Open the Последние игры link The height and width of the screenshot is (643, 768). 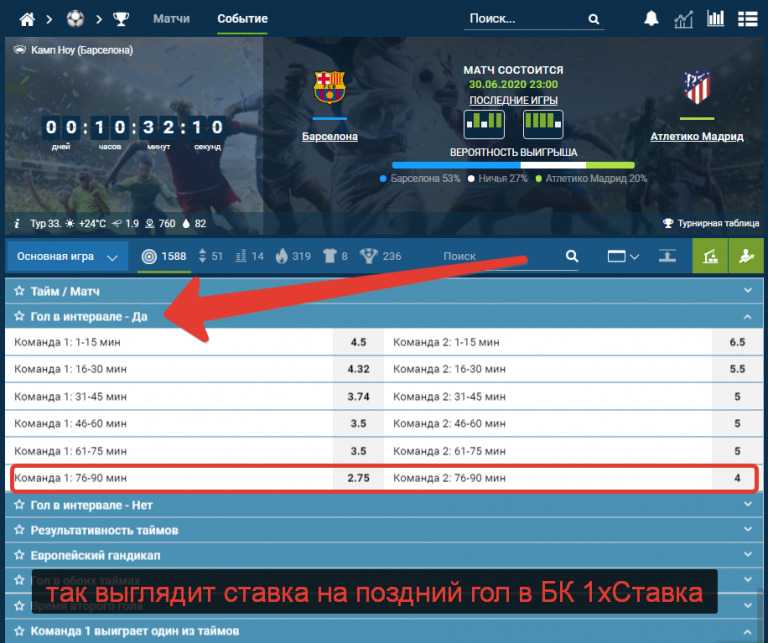pyautogui.click(x=513, y=100)
